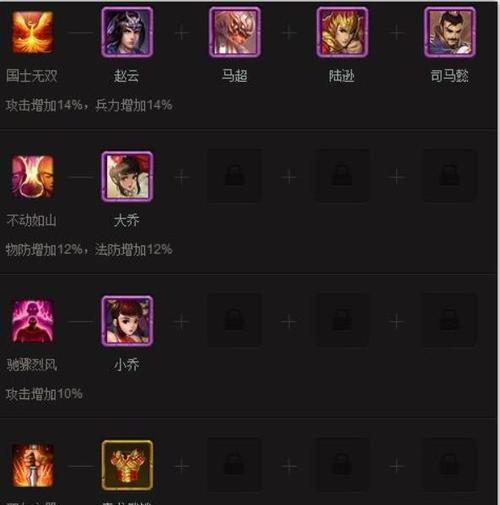Select the 陆逊 hero portrait
Image resolution: width=500 pixels, height=505 pixels.
pyautogui.click(x=342, y=32)
